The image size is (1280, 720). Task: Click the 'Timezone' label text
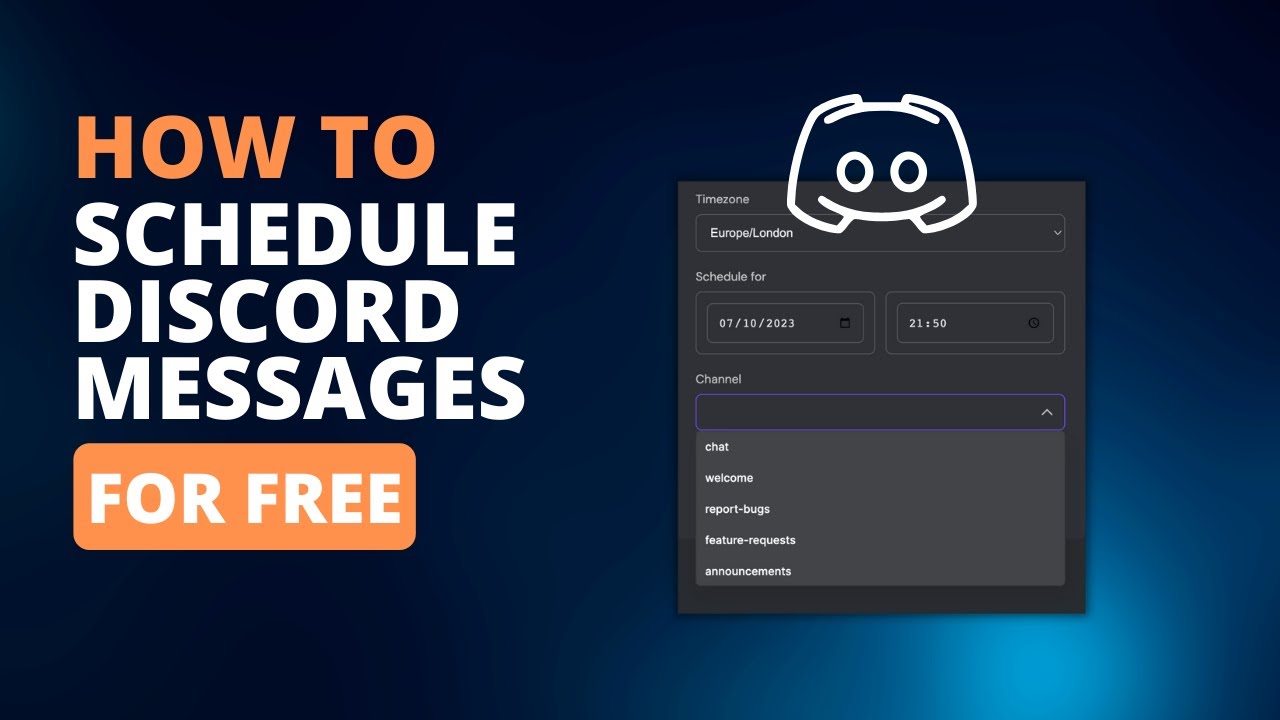coord(722,200)
